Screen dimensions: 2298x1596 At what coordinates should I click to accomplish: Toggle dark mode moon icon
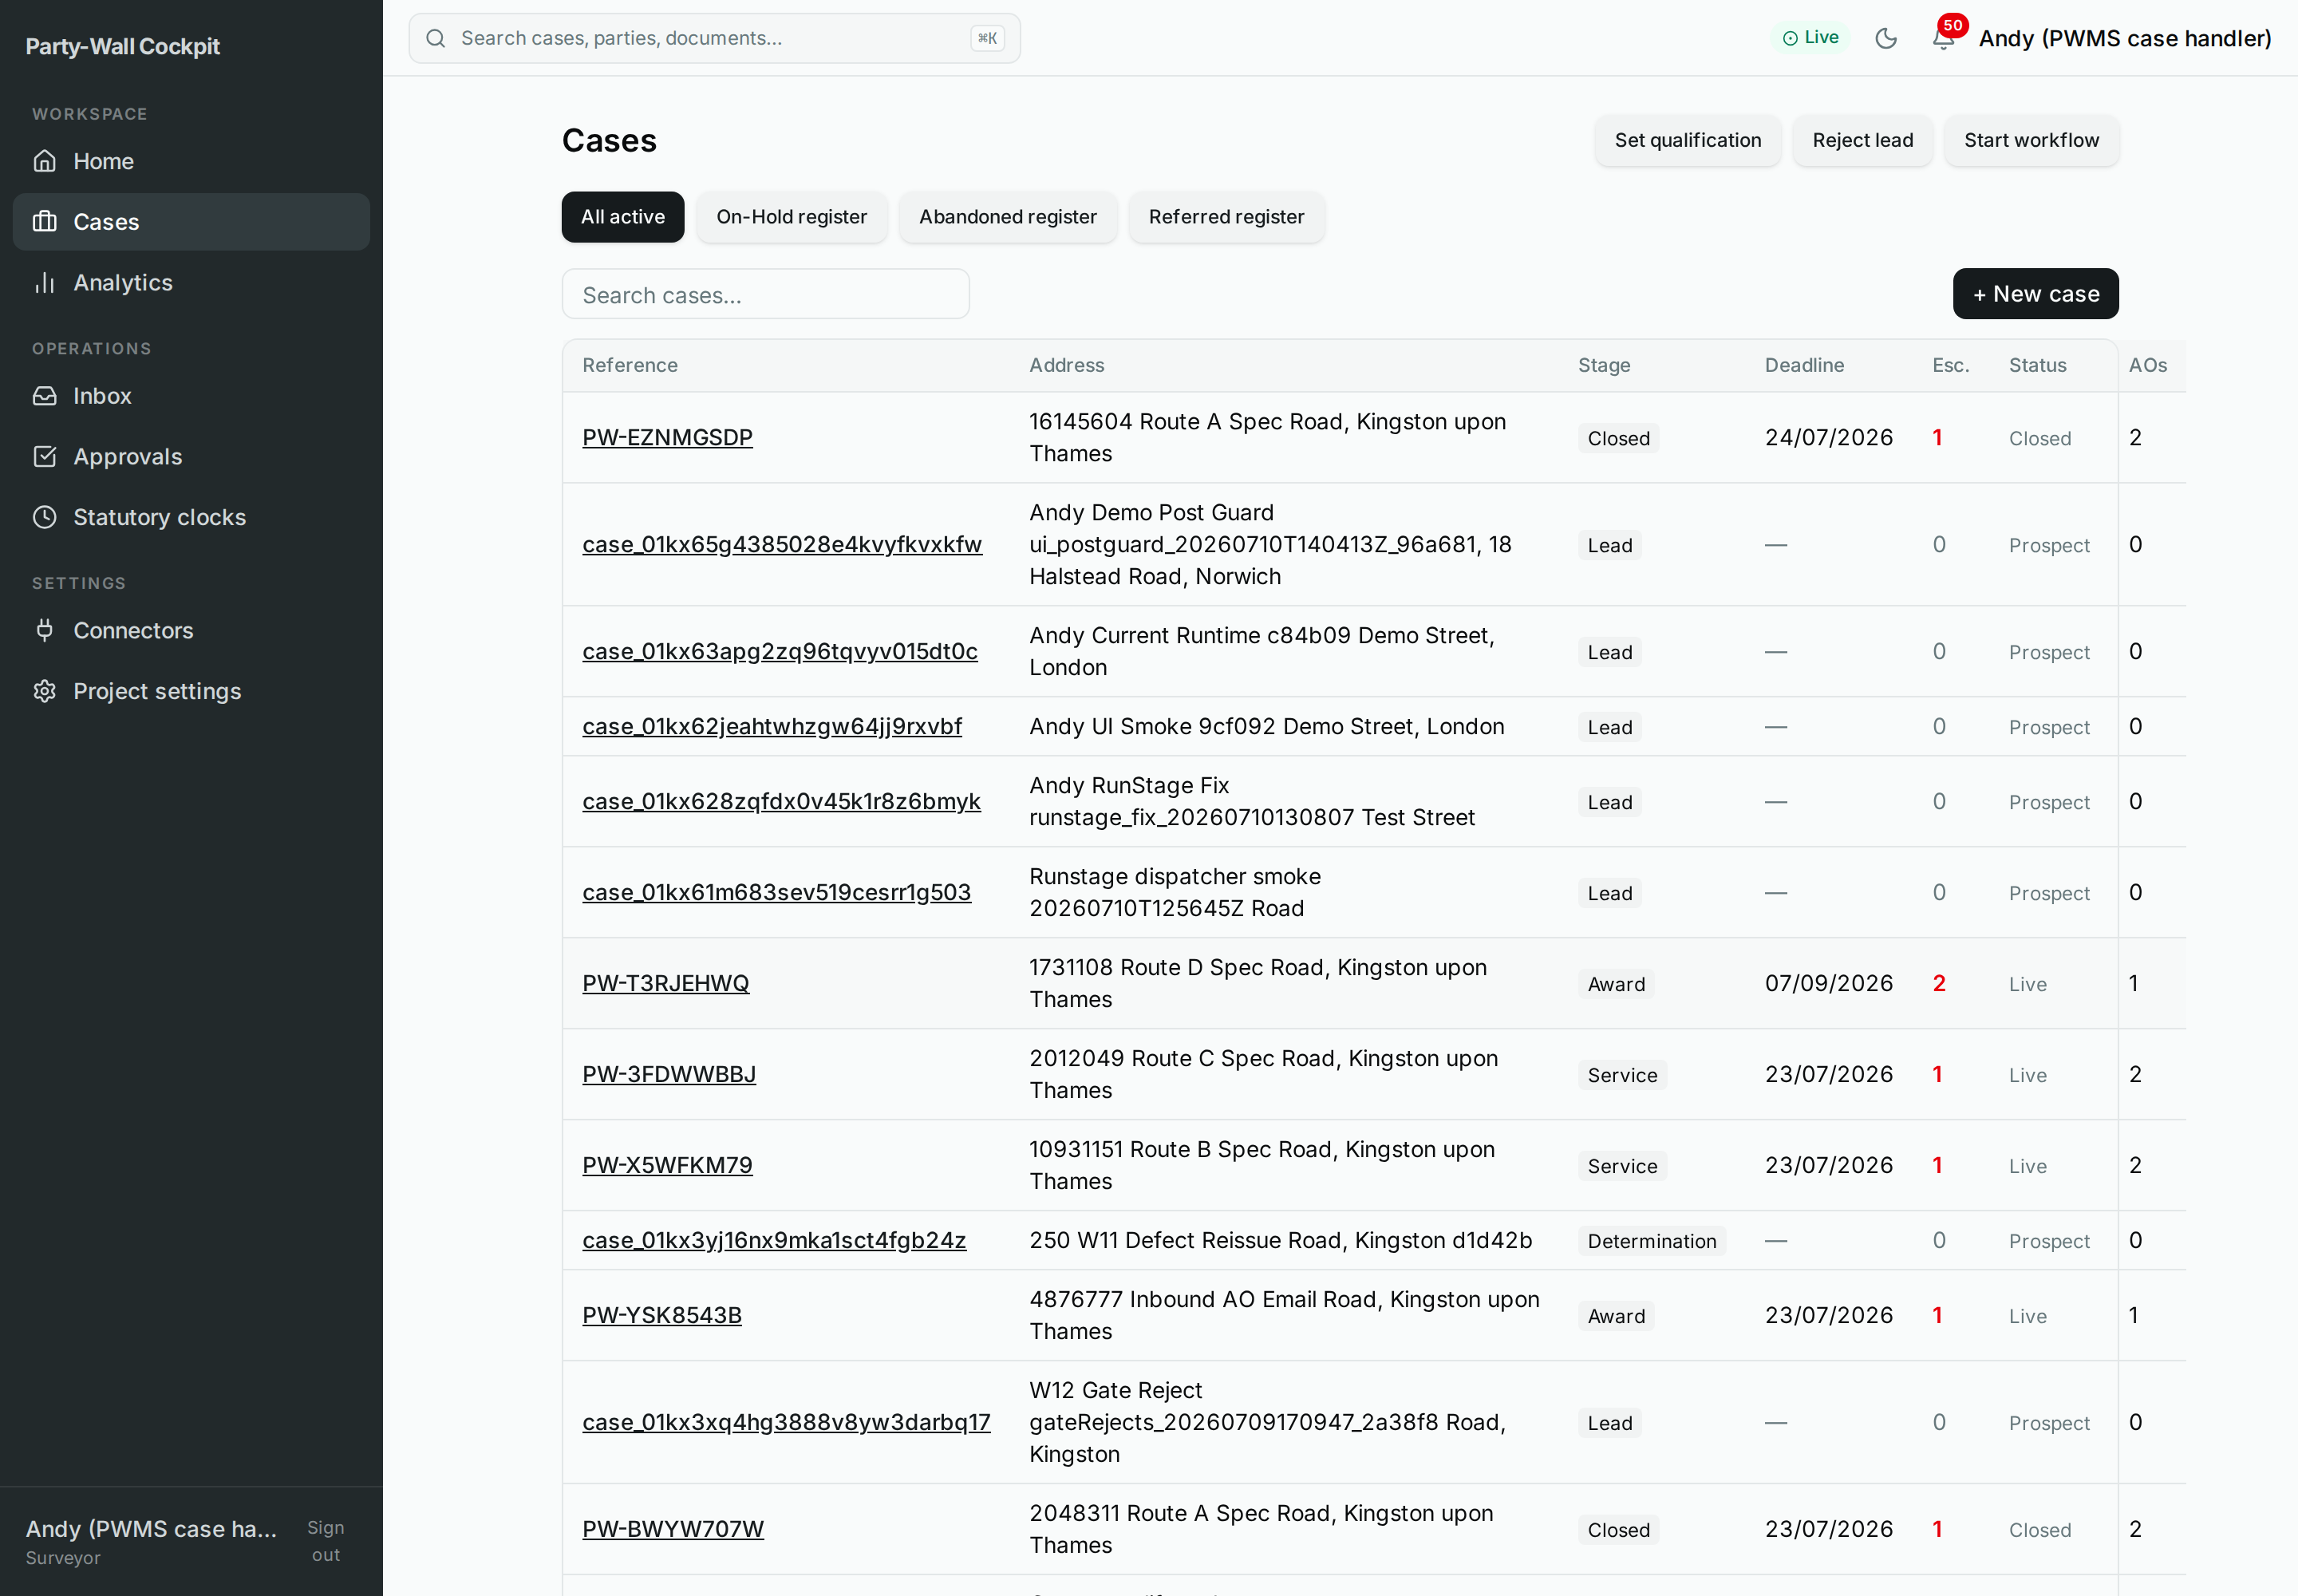coord(1886,38)
